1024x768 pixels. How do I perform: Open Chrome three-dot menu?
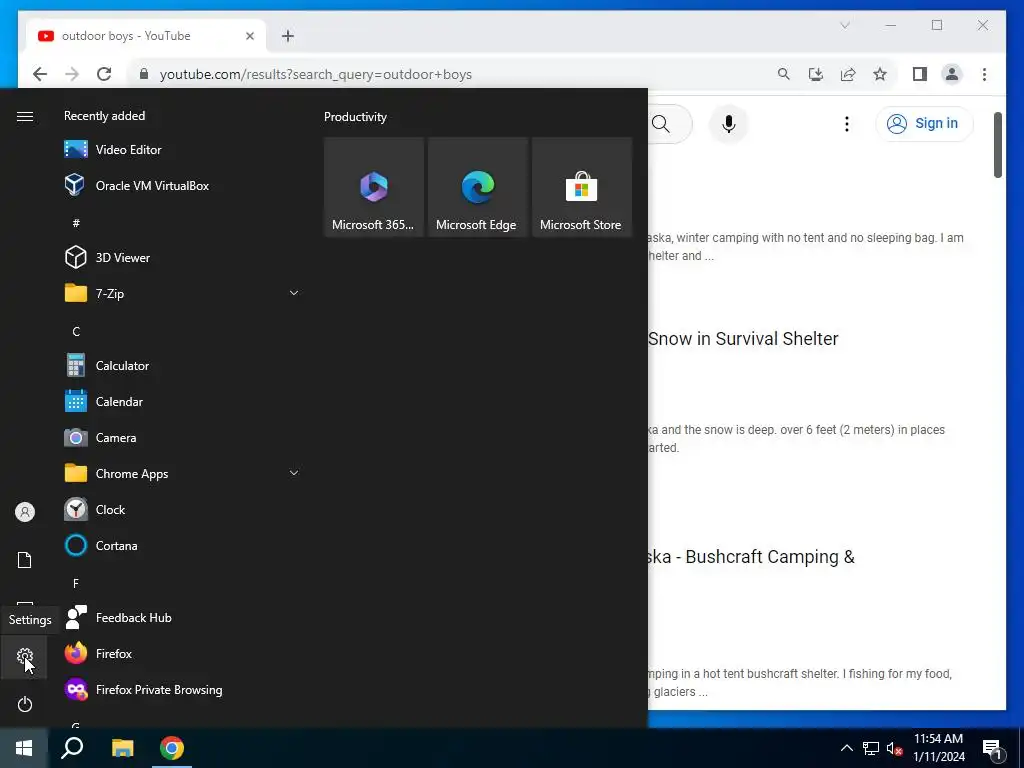tap(984, 74)
